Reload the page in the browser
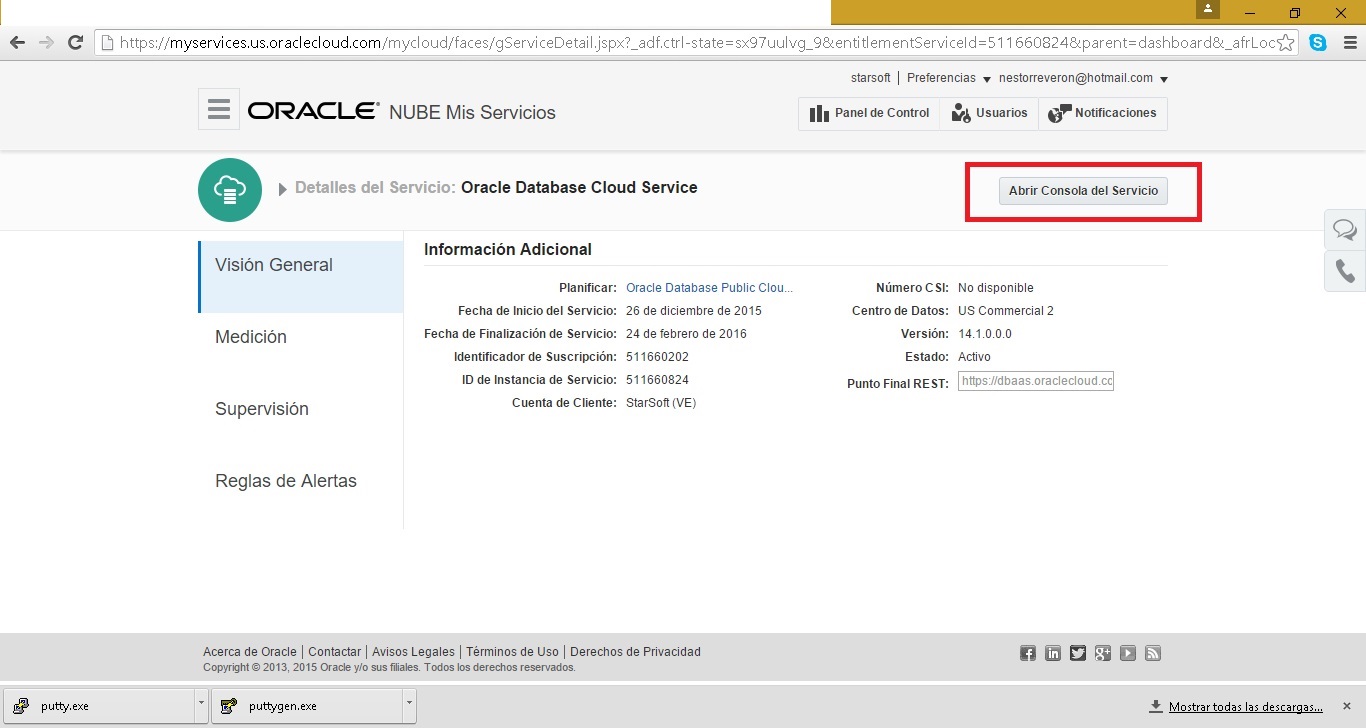1366x728 pixels. [74, 43]
